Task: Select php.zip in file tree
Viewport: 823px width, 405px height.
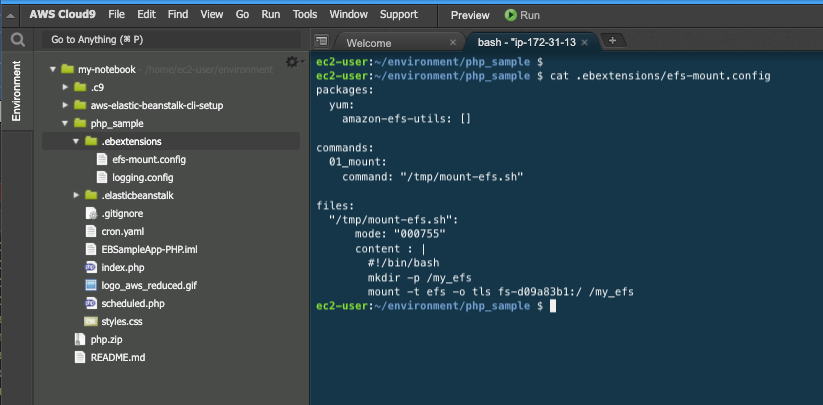Action: tap(107, 339)
